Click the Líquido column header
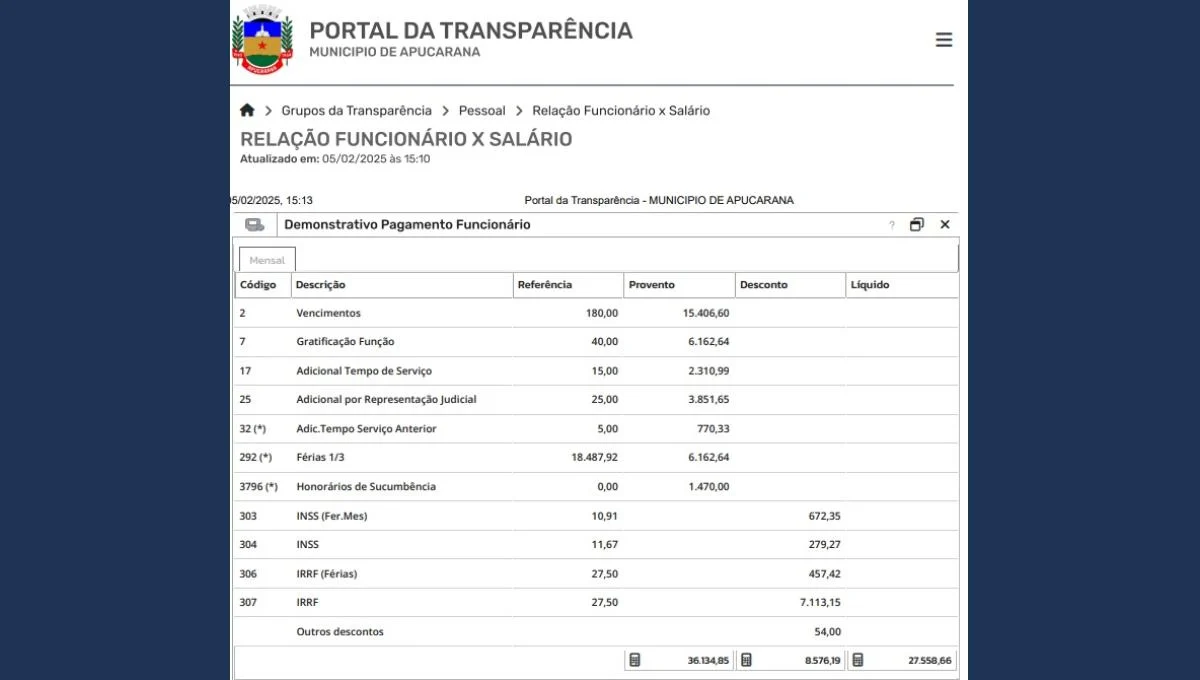Viewport: 1200px width, 680px height. (x=869, y=285)
